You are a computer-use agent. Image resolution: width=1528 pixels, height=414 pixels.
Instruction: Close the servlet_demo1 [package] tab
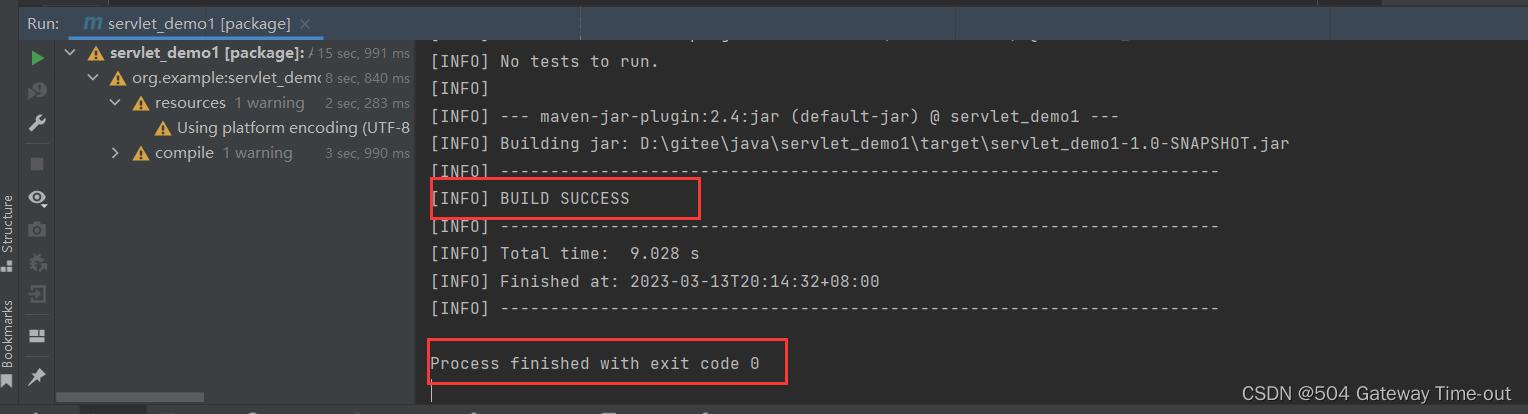point(305,23)
